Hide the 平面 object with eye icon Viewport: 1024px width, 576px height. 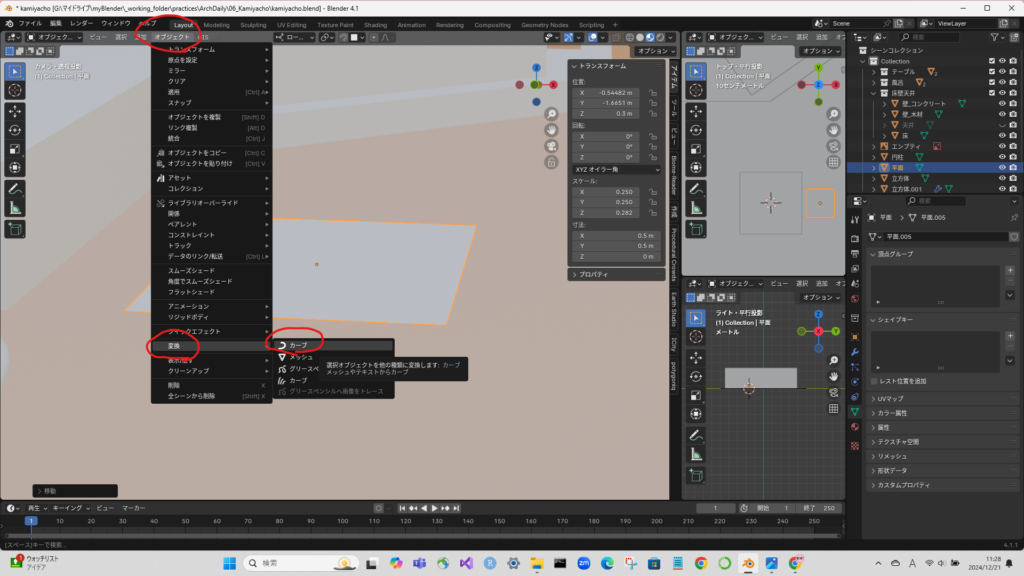(x=1003, y=168)
